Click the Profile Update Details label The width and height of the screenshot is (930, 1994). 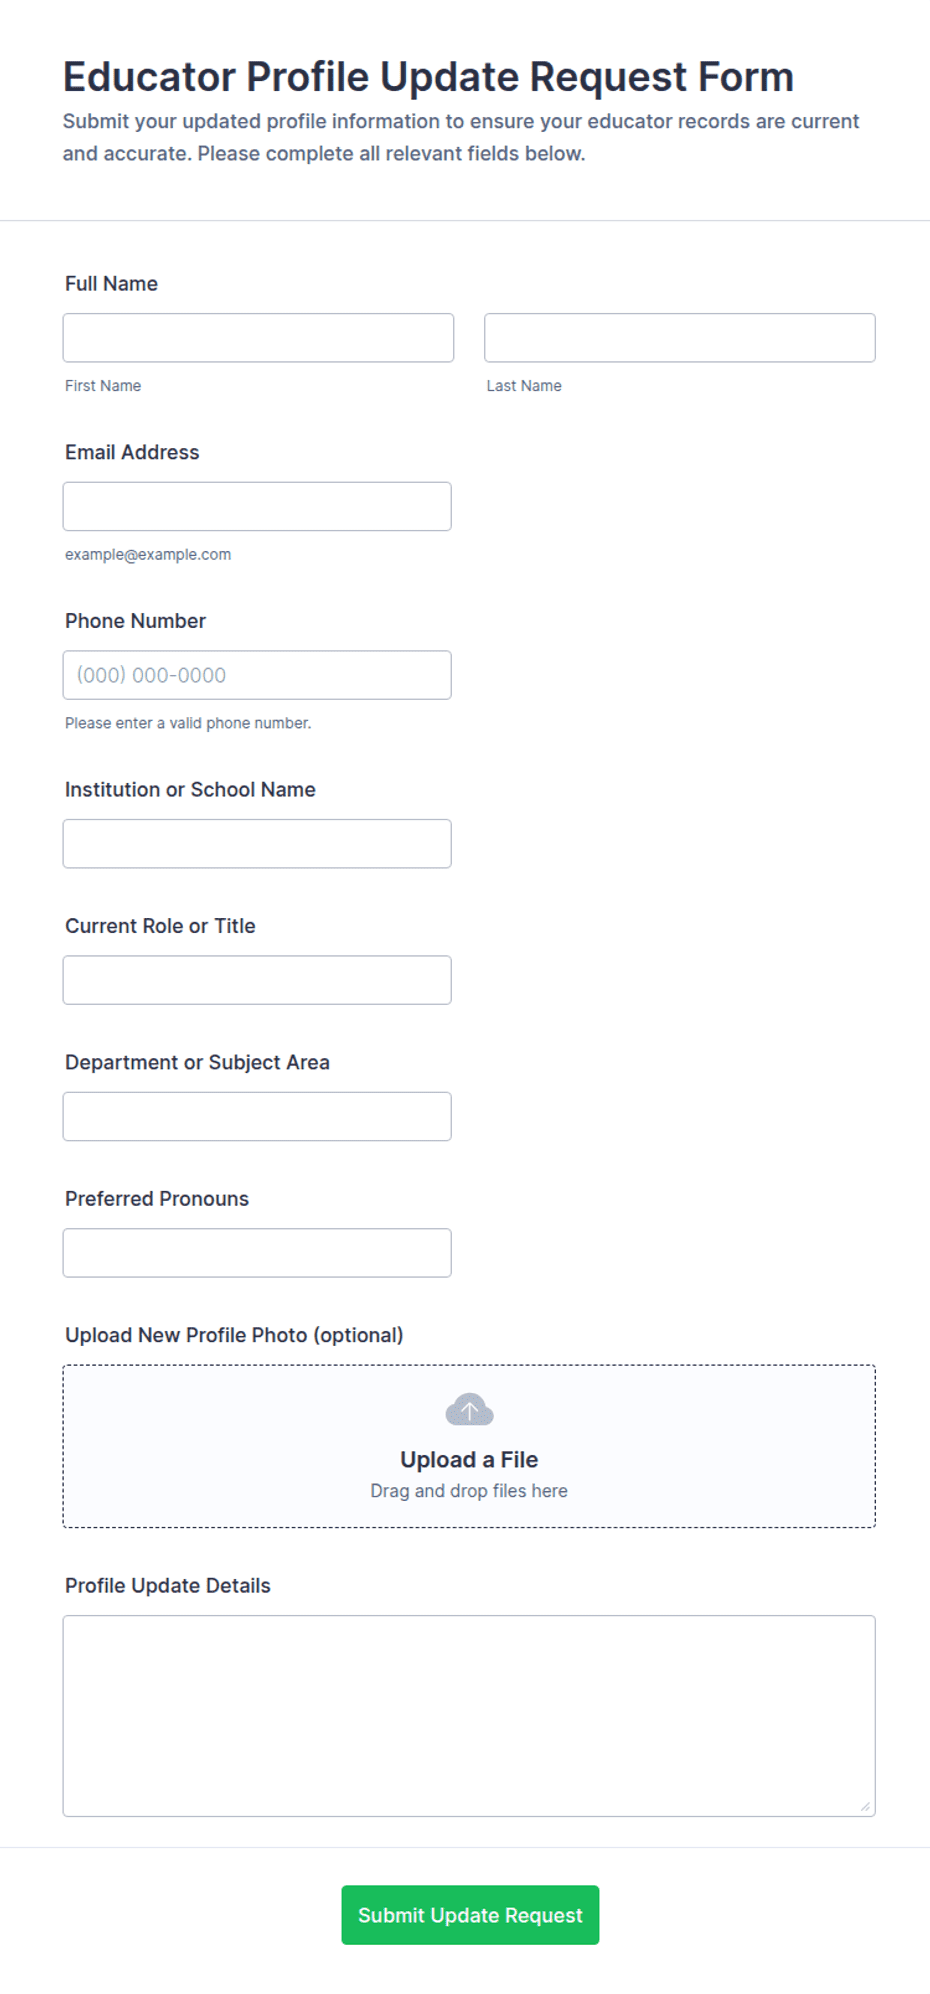point(168,1586)
